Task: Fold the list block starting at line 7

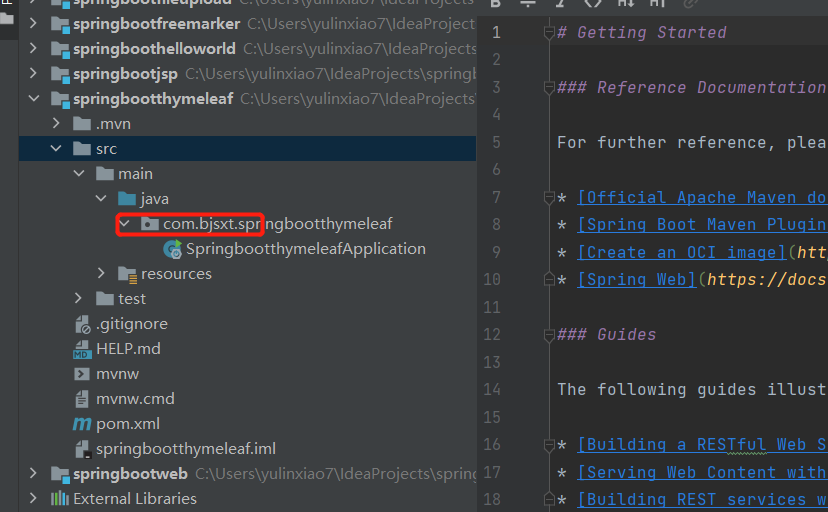Action: coord(549,197)
